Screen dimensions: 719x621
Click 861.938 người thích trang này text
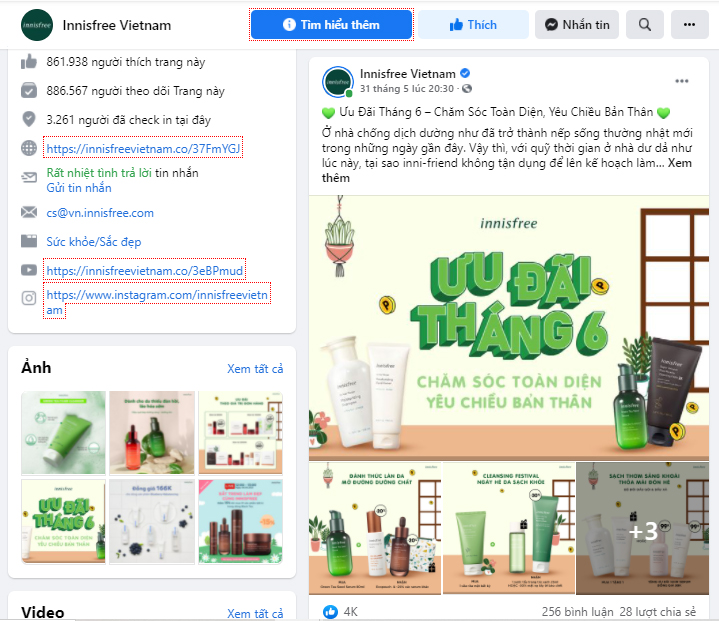point(126,62)
